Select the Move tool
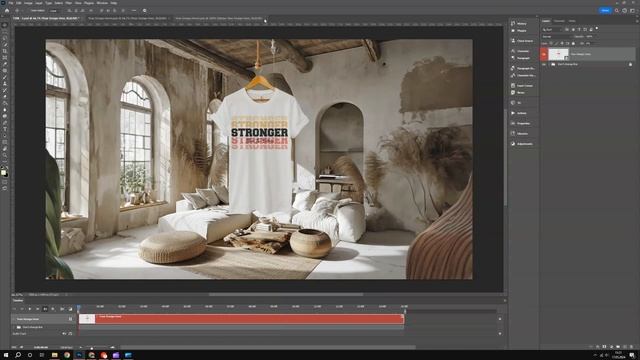 (x=5, y=25)
